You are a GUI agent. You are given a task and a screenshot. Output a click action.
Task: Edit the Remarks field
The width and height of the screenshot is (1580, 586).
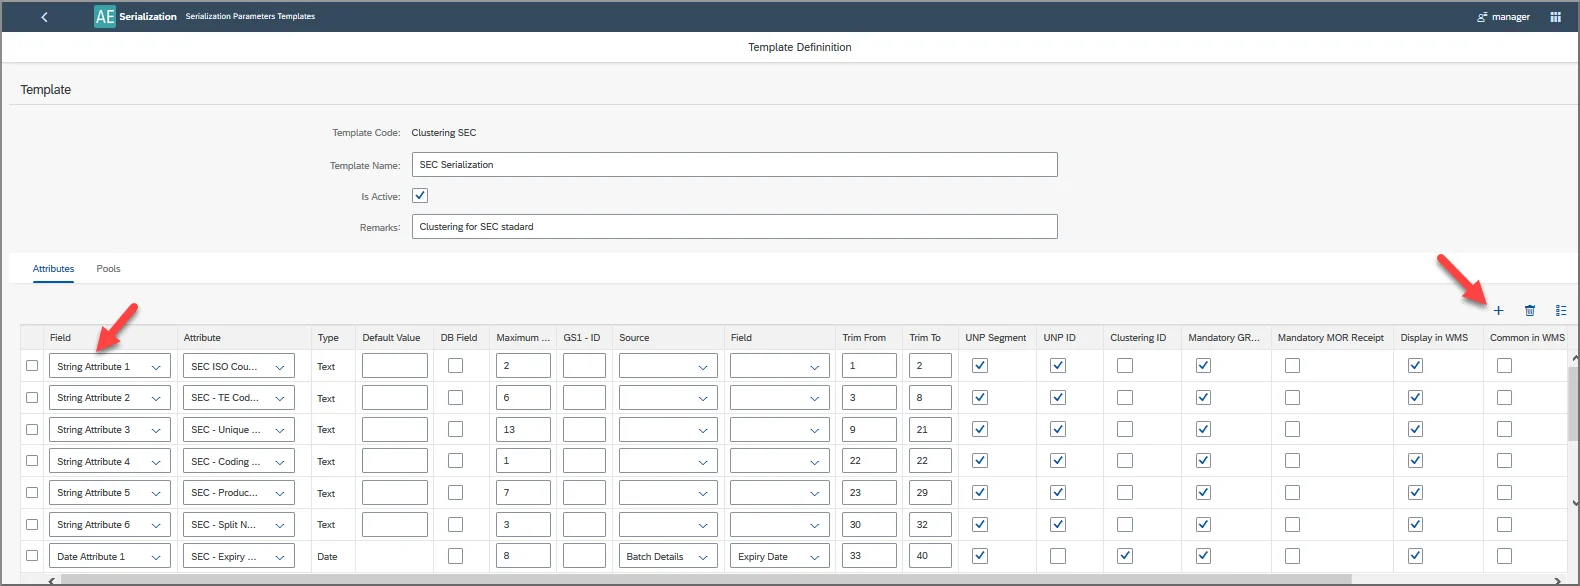[734, 227]
